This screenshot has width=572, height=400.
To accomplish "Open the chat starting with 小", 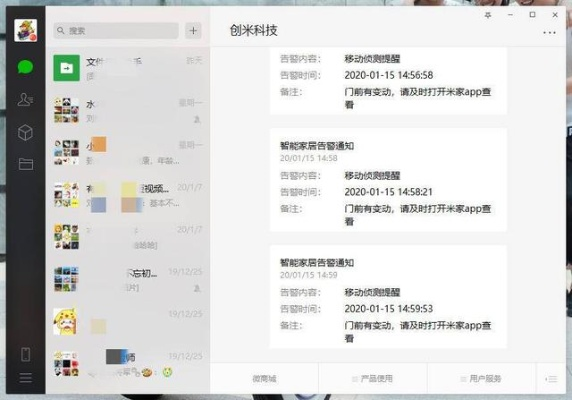I will tap(128, 152).
